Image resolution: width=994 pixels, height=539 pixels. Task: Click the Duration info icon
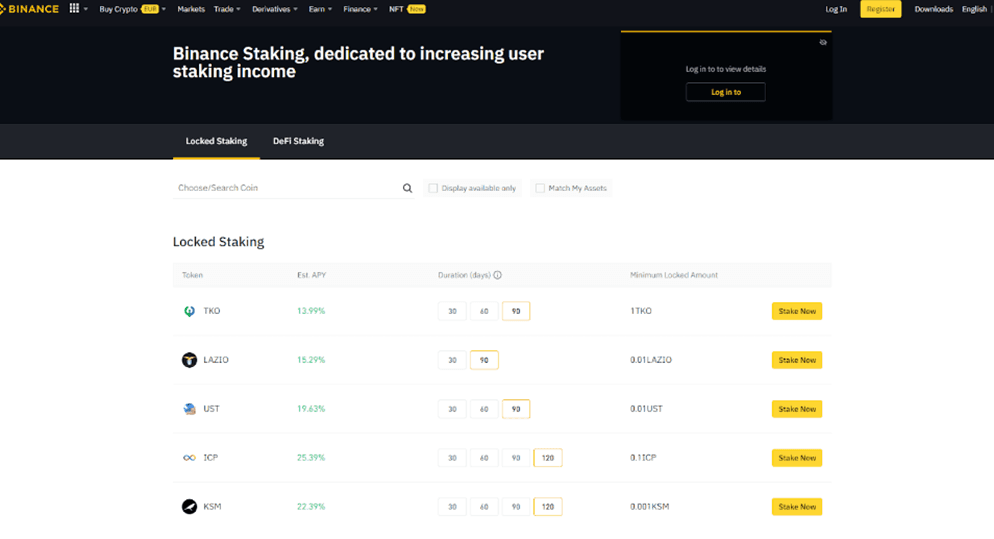click(x=497, y=275)
